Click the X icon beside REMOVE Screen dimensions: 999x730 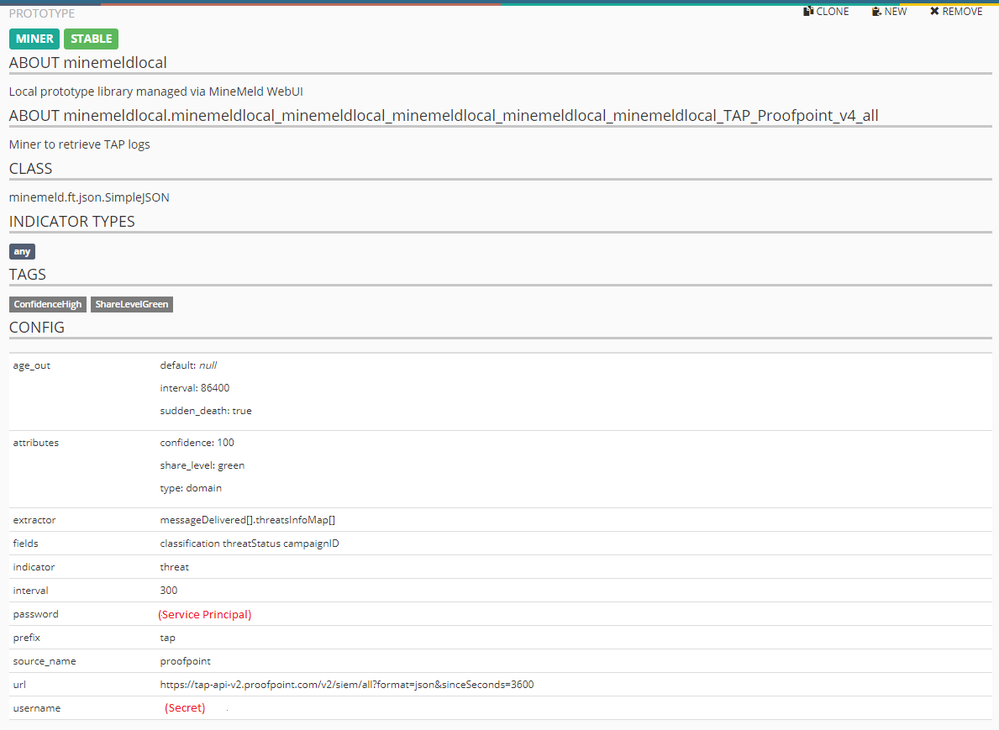[935, 11]
